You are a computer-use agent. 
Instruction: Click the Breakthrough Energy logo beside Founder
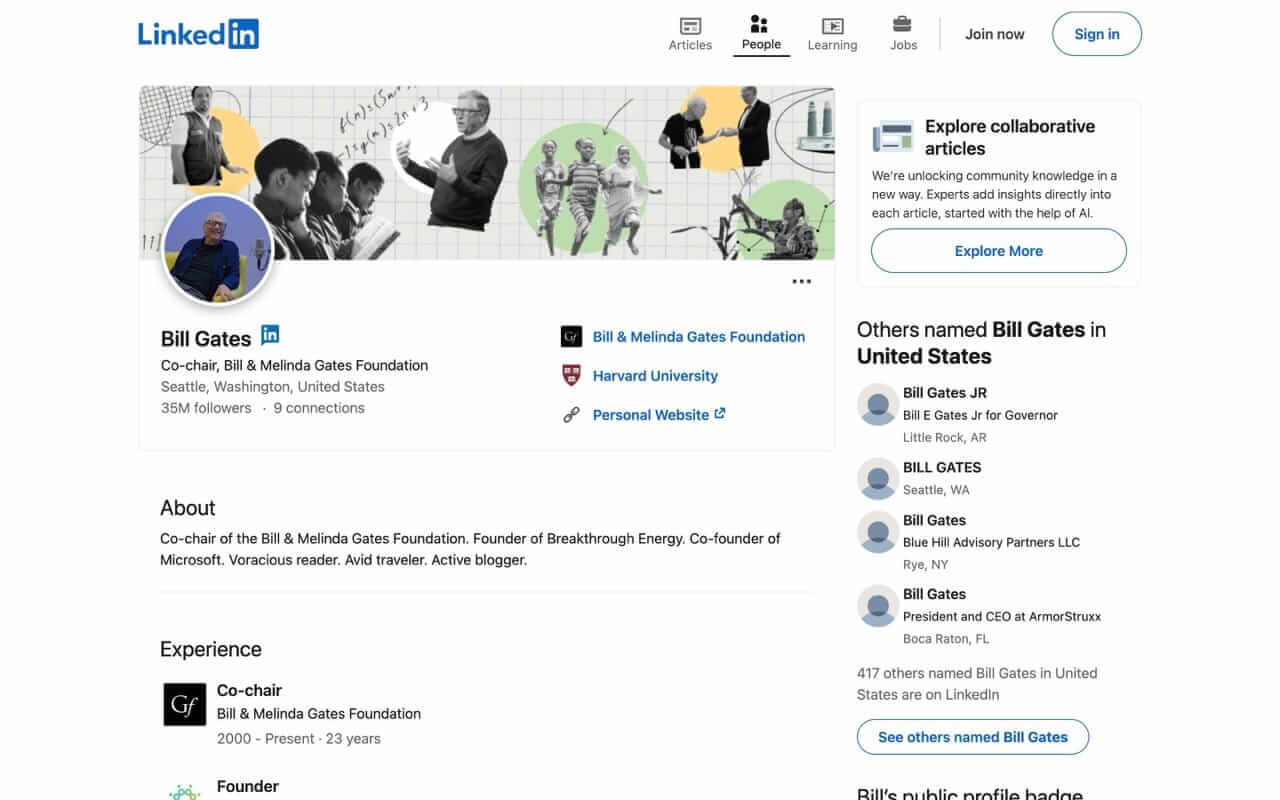tap(184, 791)
